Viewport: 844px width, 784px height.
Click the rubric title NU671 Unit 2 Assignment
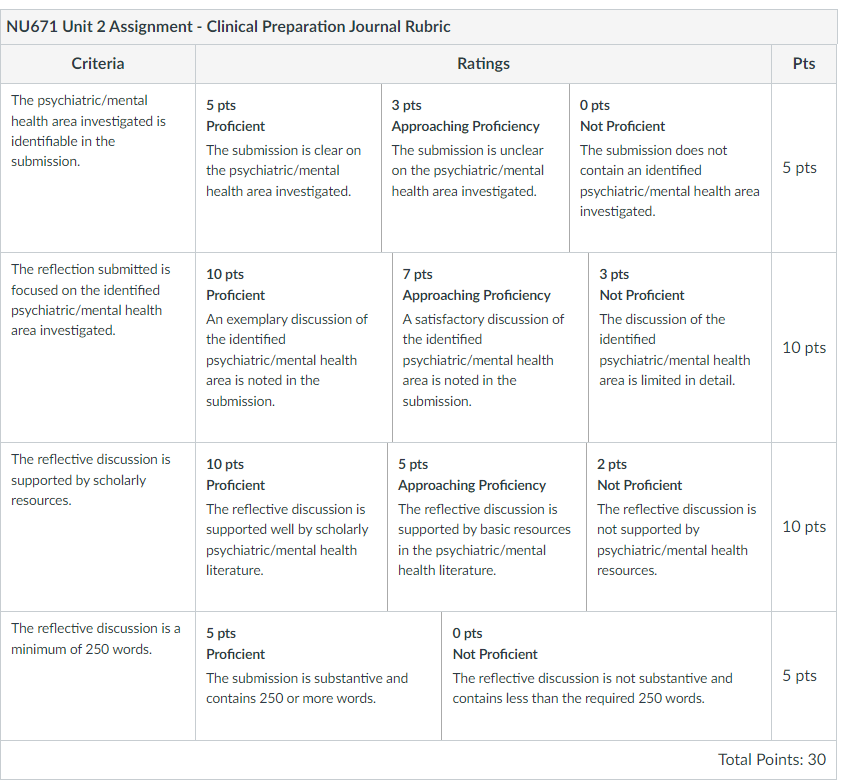(228, 26)
